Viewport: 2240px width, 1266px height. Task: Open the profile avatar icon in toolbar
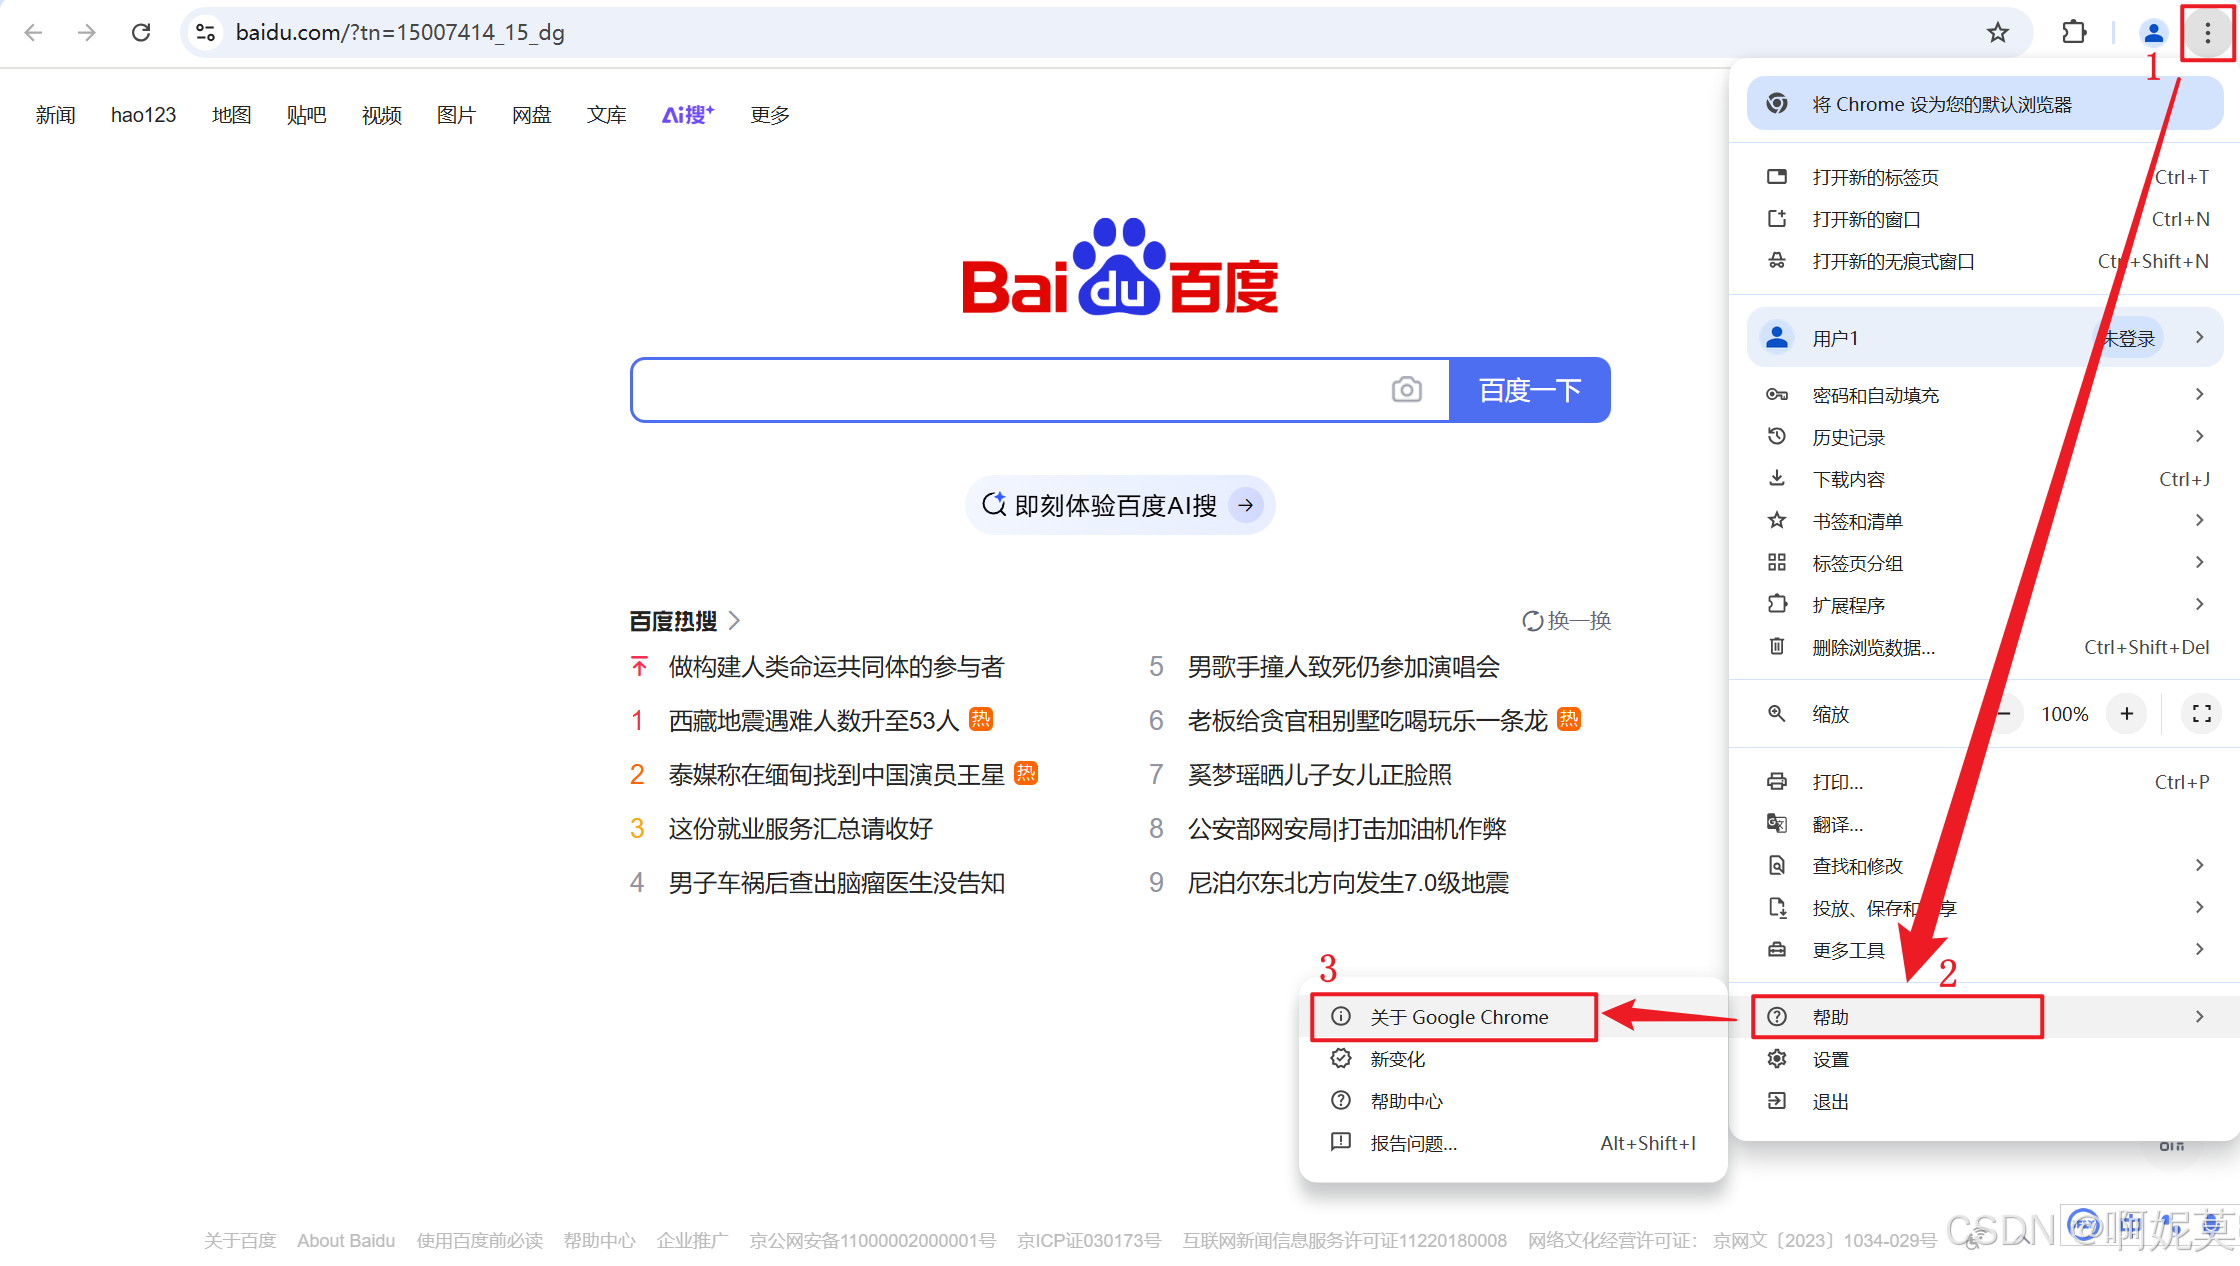pyautogui.click(x=2153, y=32)
